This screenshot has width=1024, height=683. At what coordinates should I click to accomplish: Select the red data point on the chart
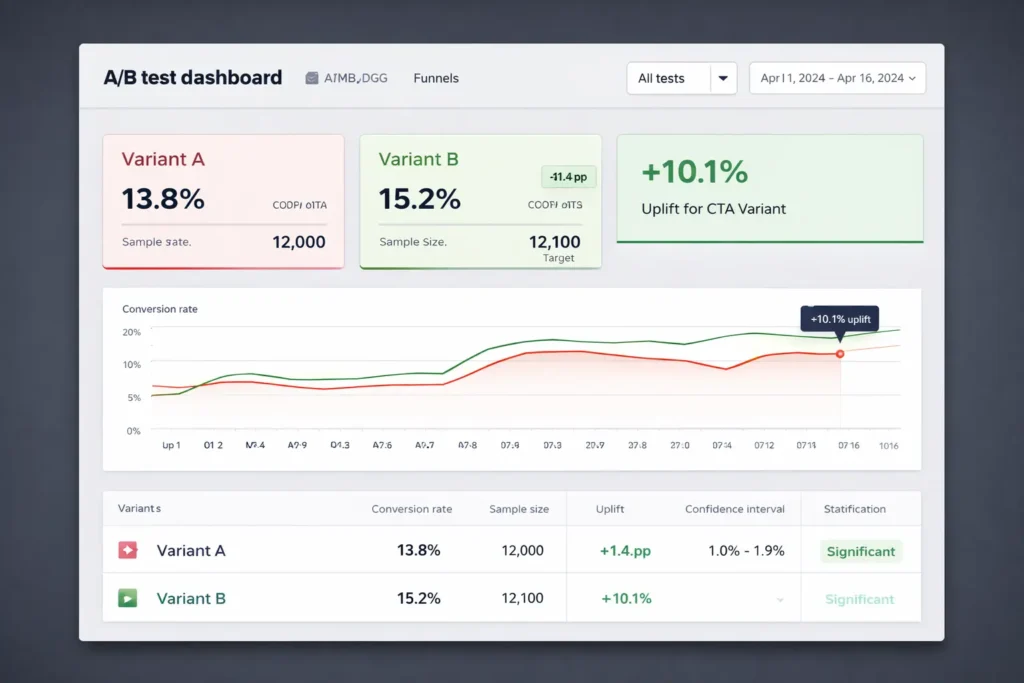tap(840, 353)
